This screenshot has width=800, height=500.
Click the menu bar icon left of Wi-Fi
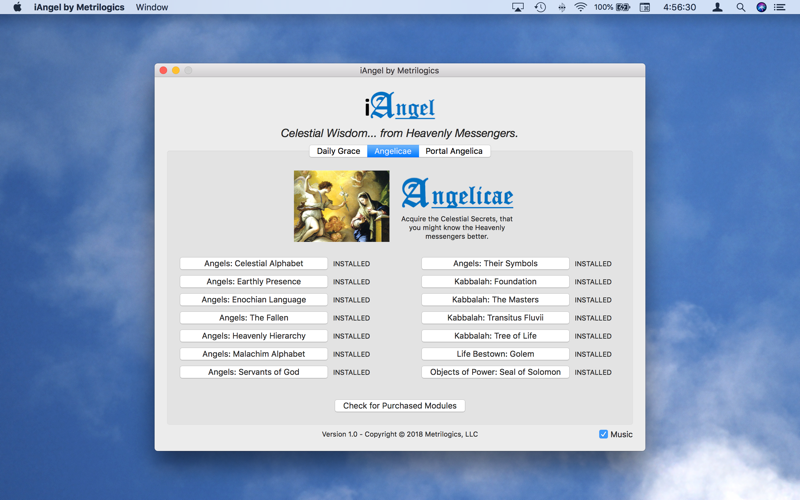562,7
